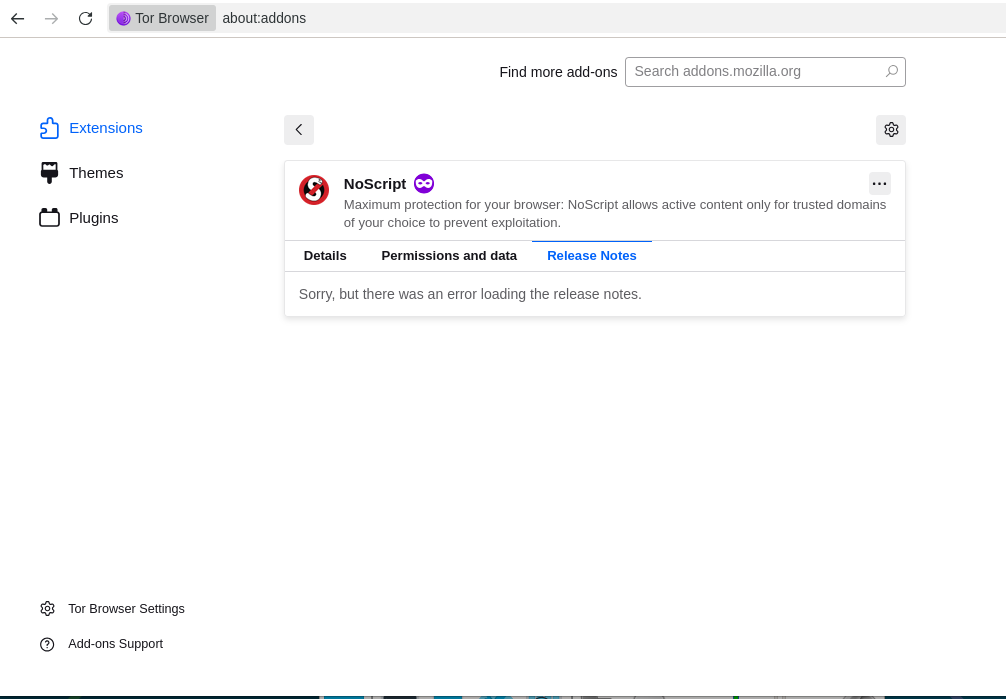Switch to Permissions and data tab
This screenshot has width=1006, height=699.
(x=449, y=255)
